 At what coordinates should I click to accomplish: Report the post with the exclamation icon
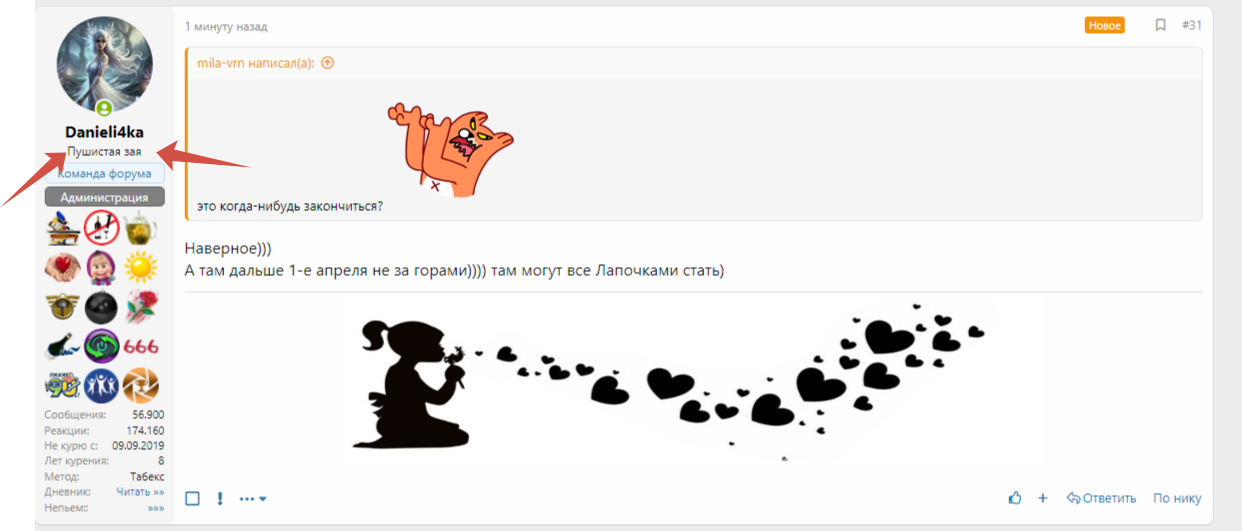(x=220, y=498)
